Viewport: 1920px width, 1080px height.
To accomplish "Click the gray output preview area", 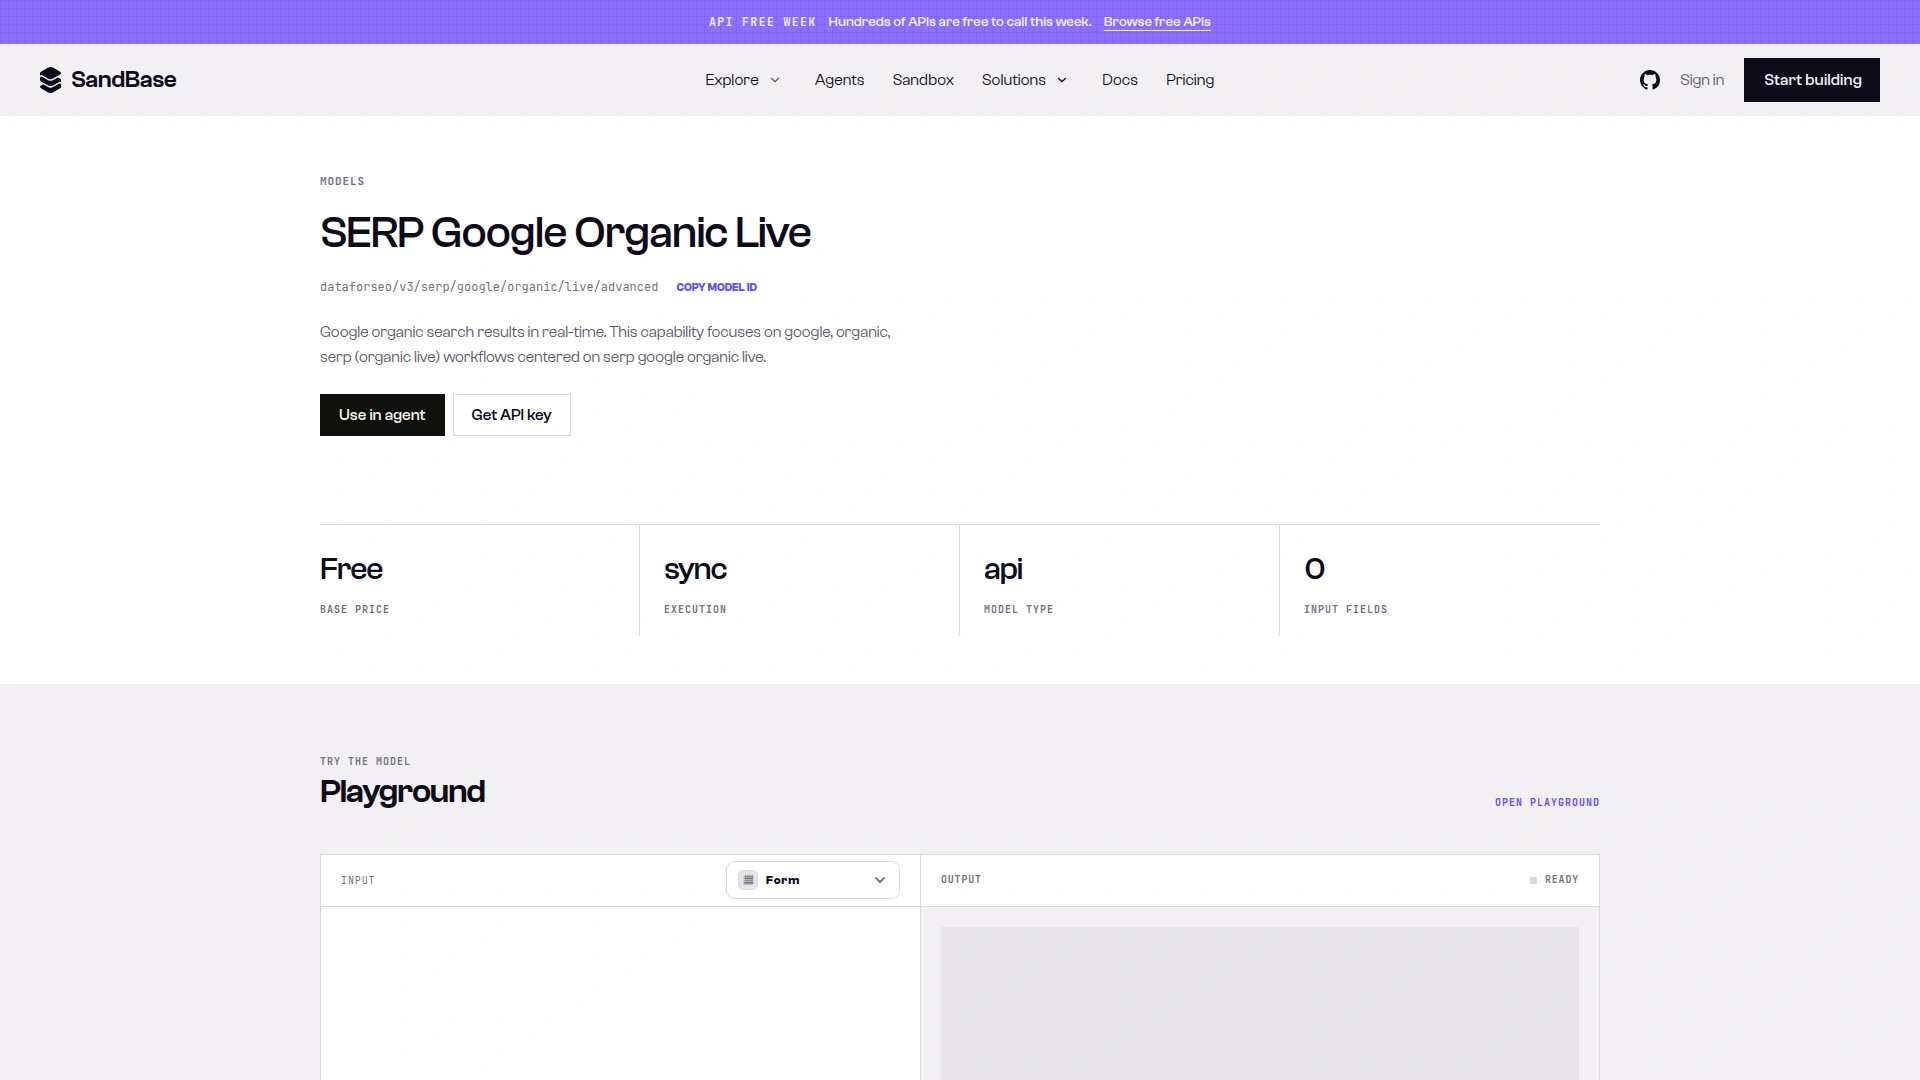I will (1260, 1003).
